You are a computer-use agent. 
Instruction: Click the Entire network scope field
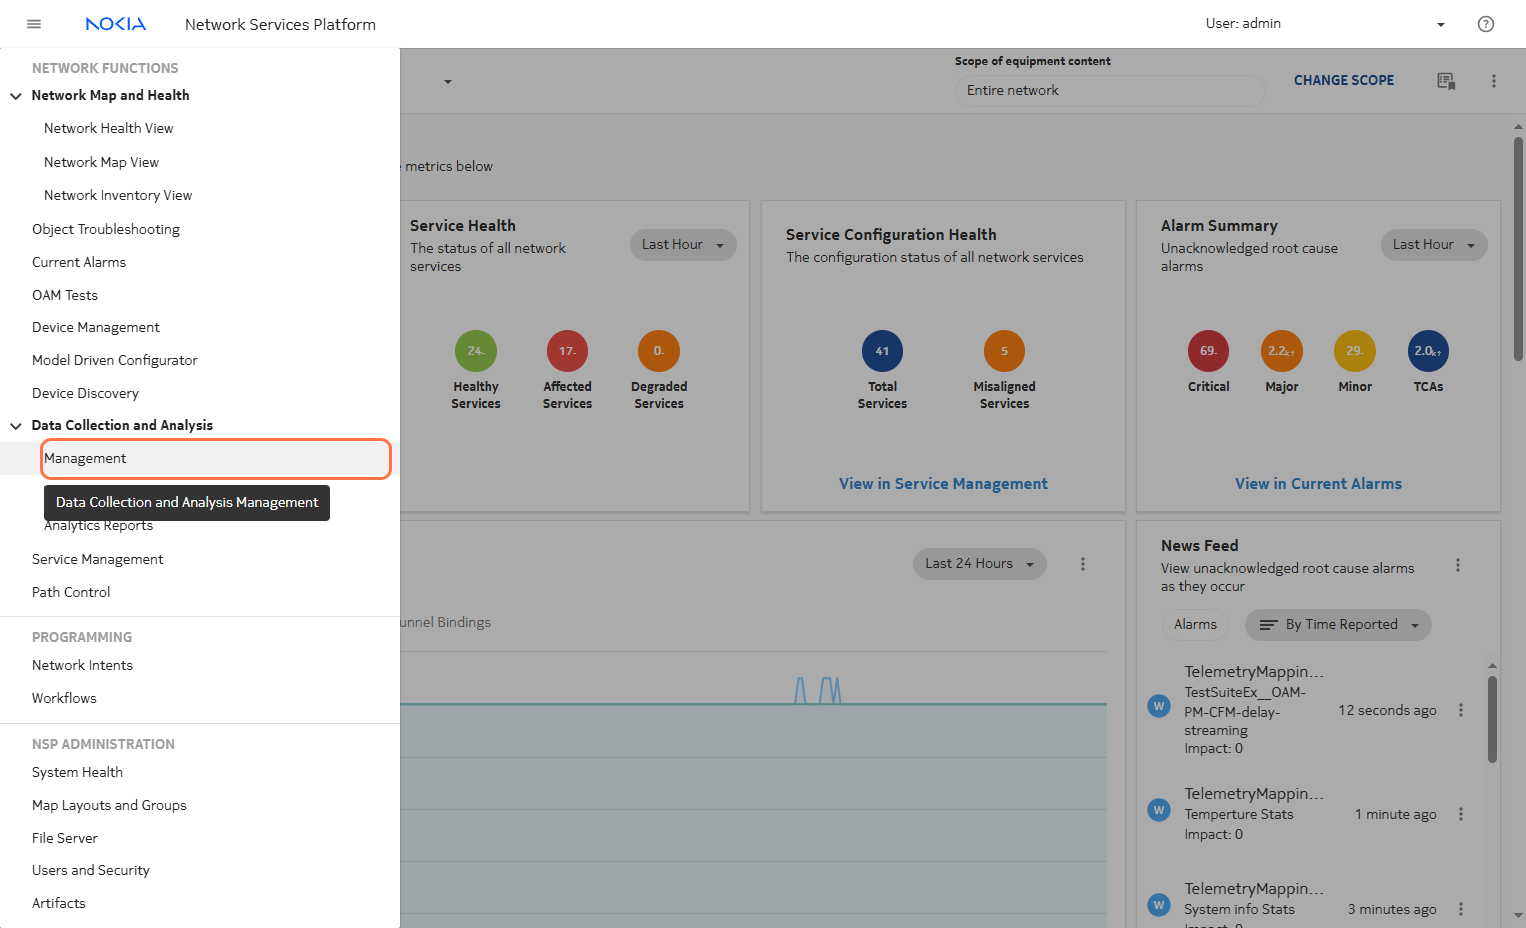point(1108,91)
